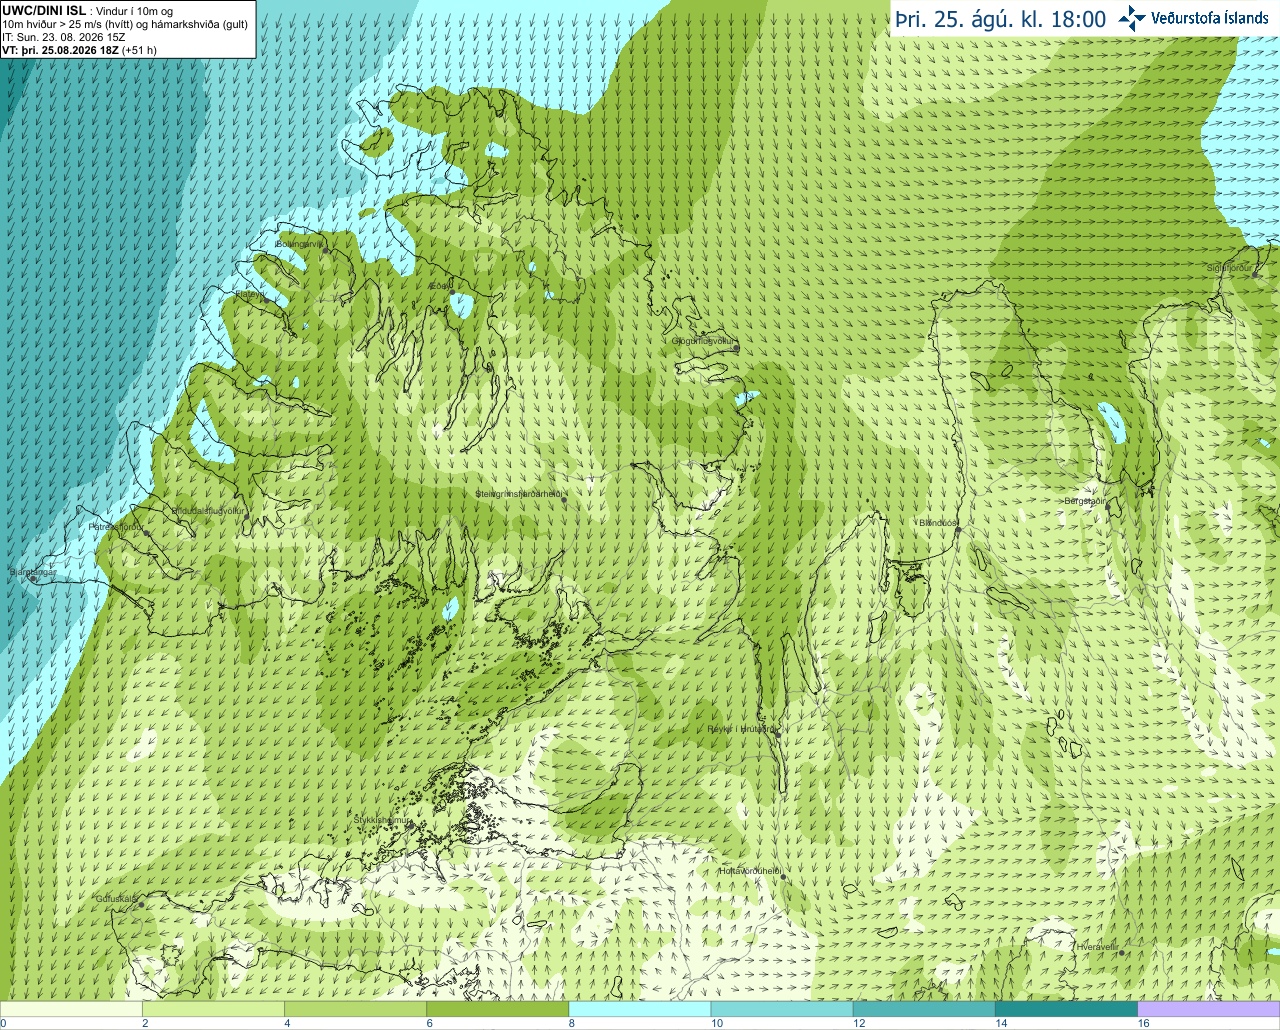Select the Bolungarvík station marker dot
Viewport: 1280px width, 1030px height.
click(x=326, y=251)
